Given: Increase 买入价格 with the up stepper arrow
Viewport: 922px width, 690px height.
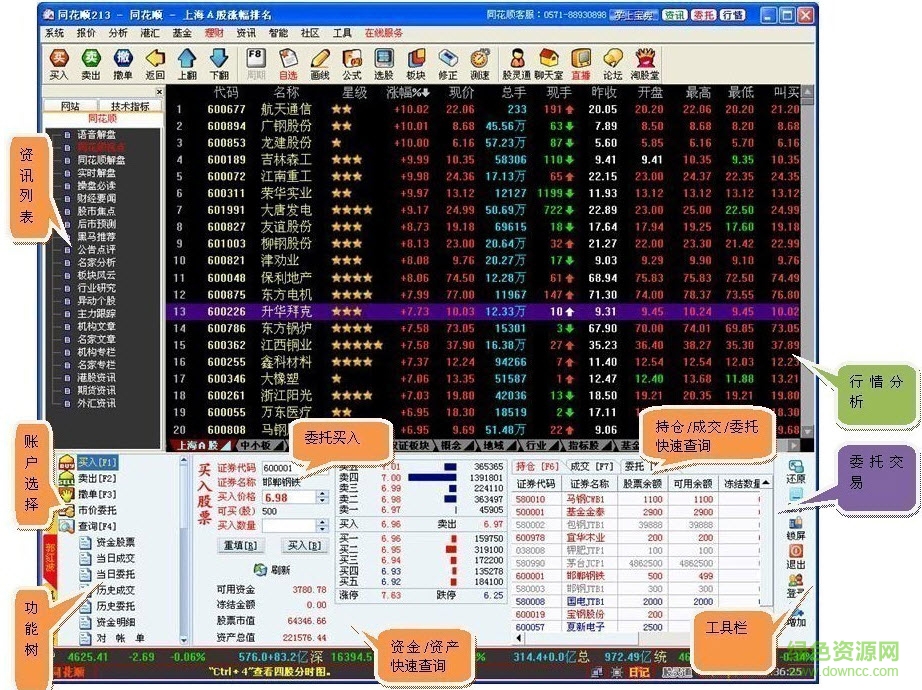Looking at the screenshot, I should 322,493.
